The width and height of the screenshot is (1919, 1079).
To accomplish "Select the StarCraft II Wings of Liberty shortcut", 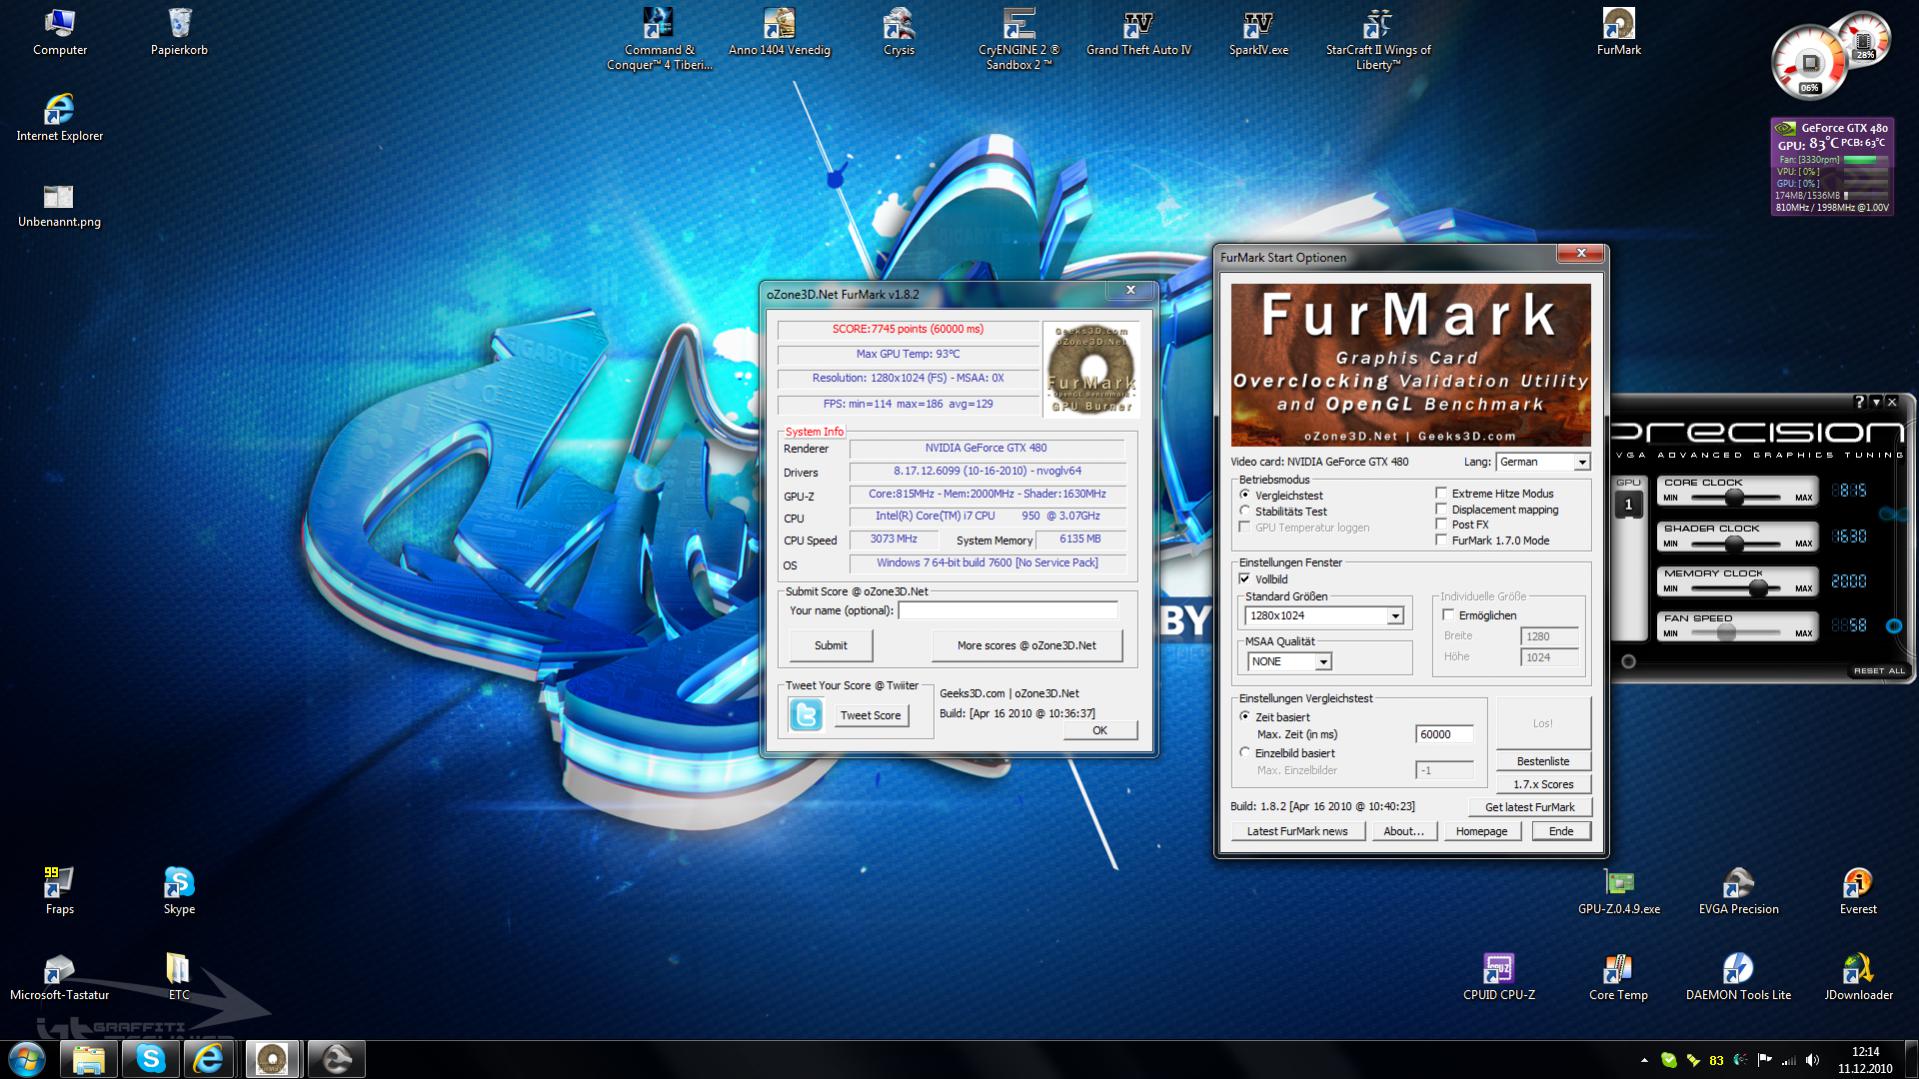I will coord(1378,39).
